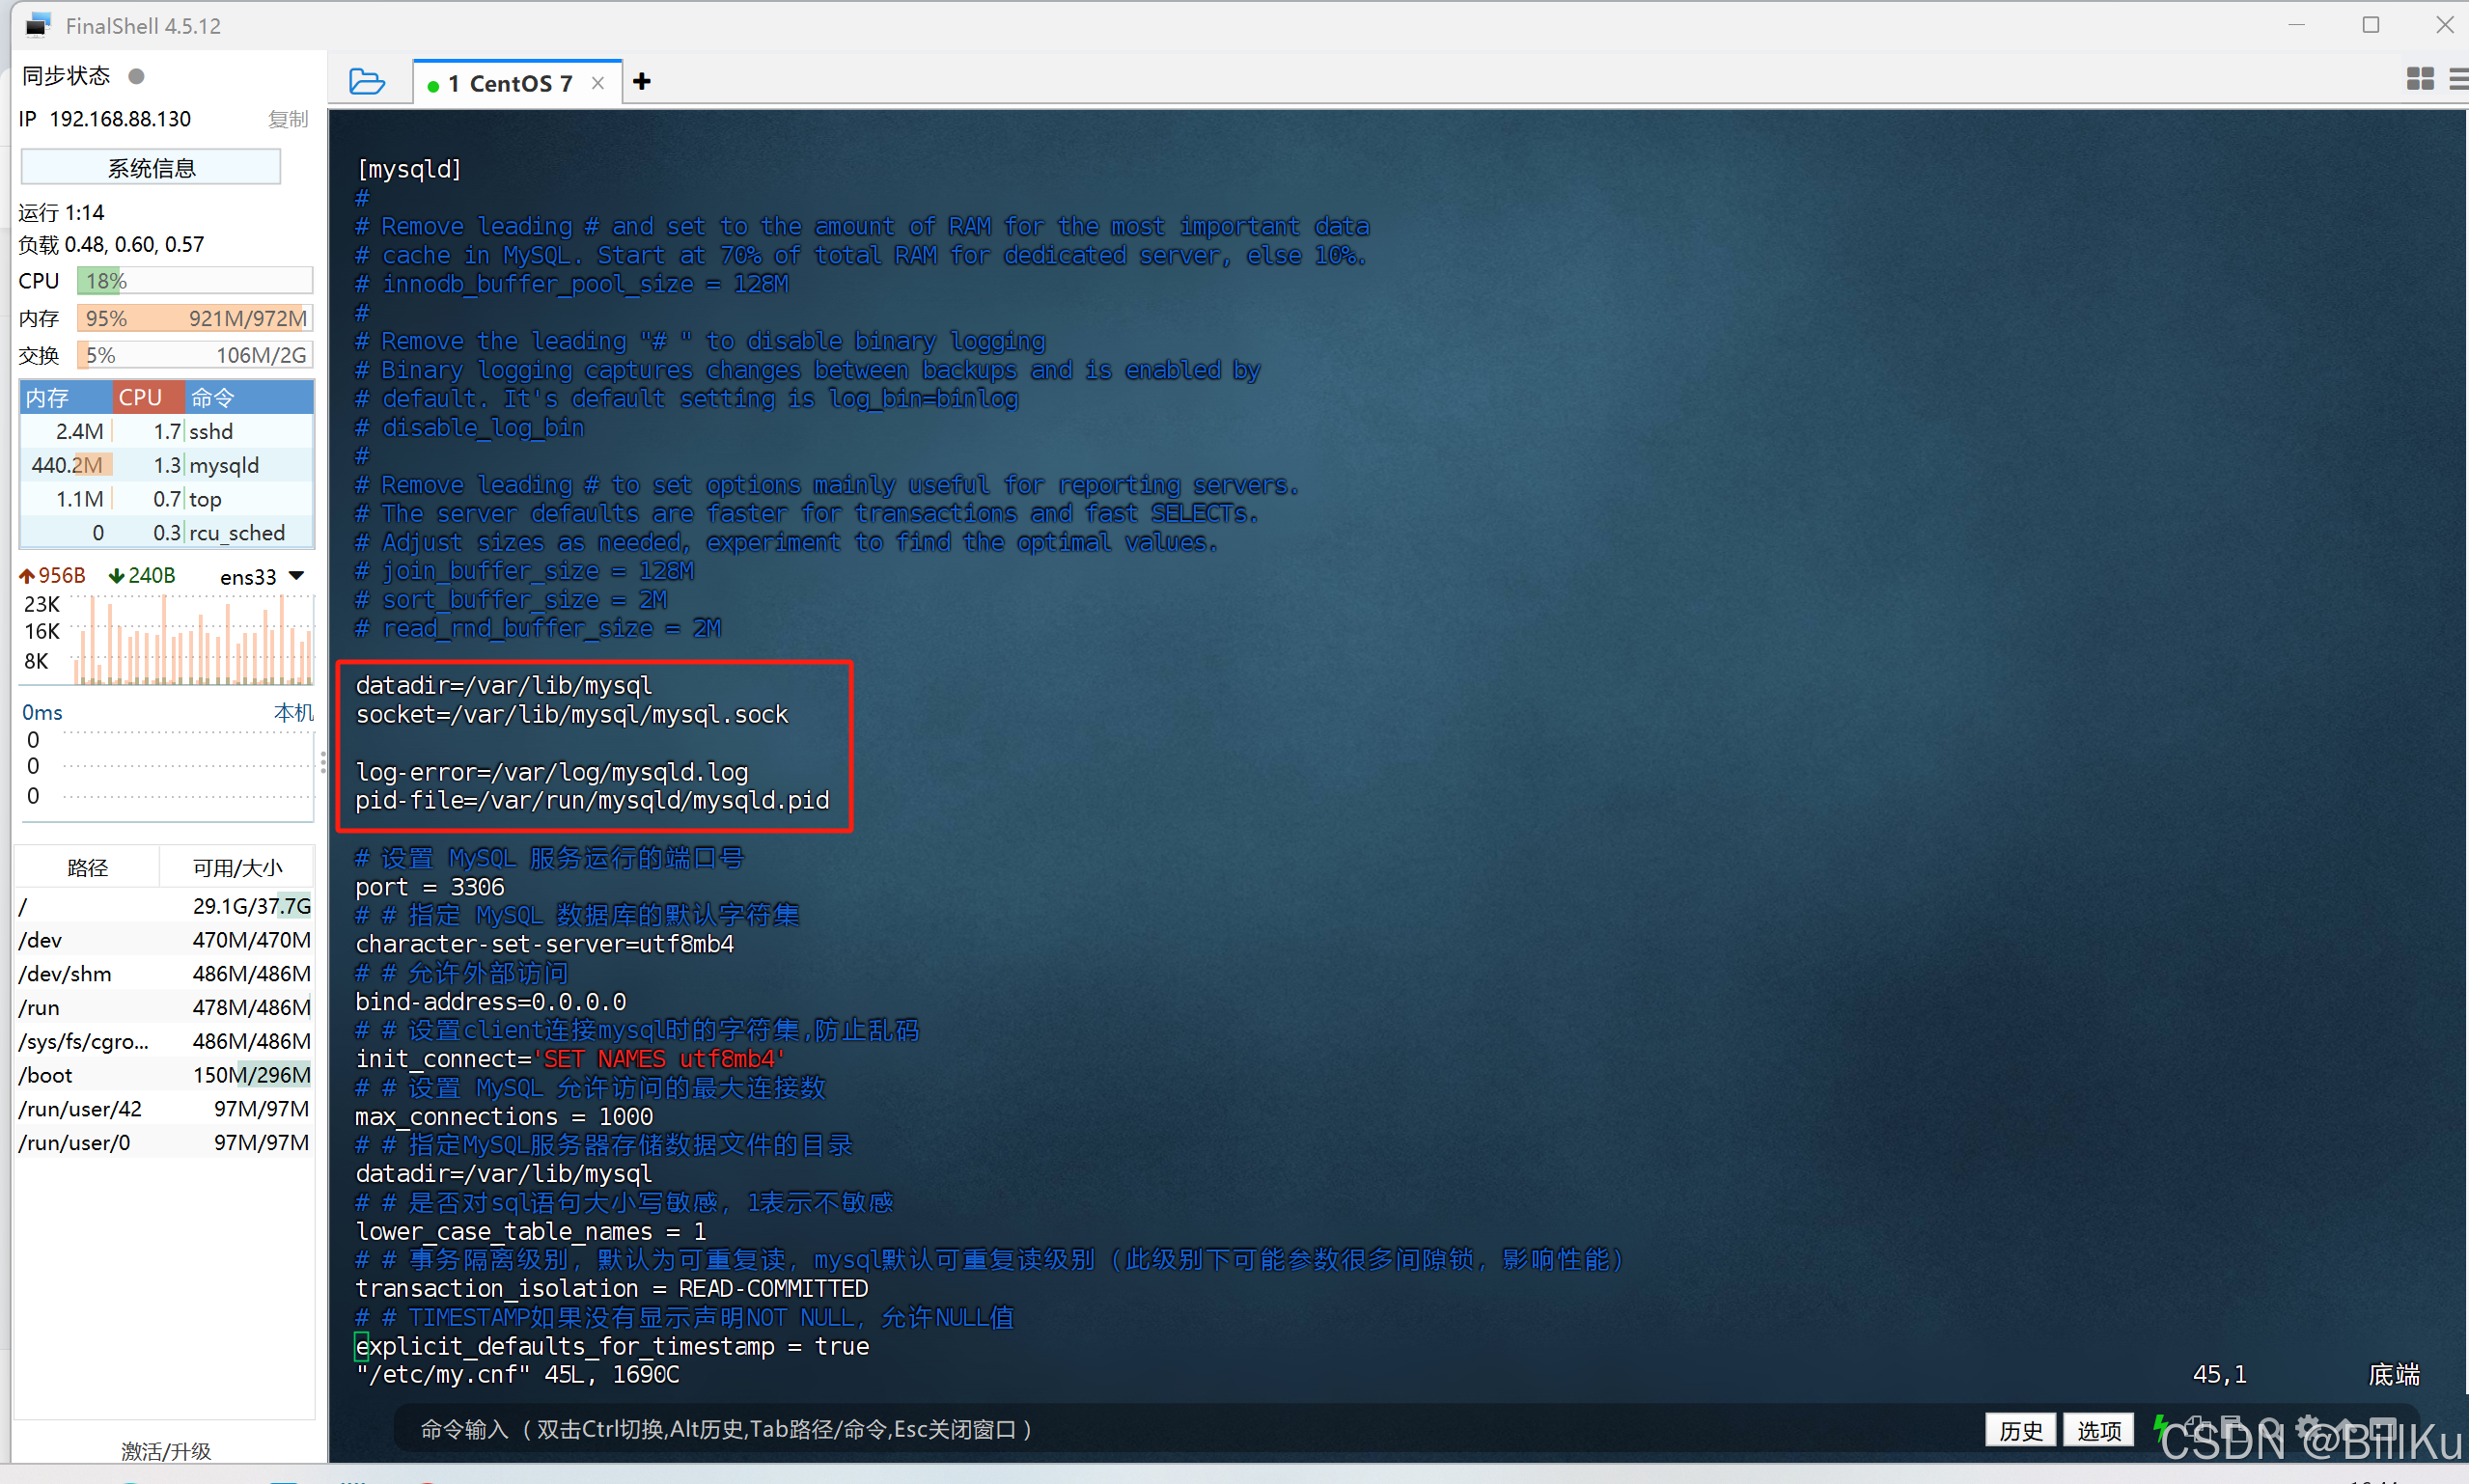Click the character-set-server=utf8mb4 line
The image size is (2469, 1484).
coord(545,944)
